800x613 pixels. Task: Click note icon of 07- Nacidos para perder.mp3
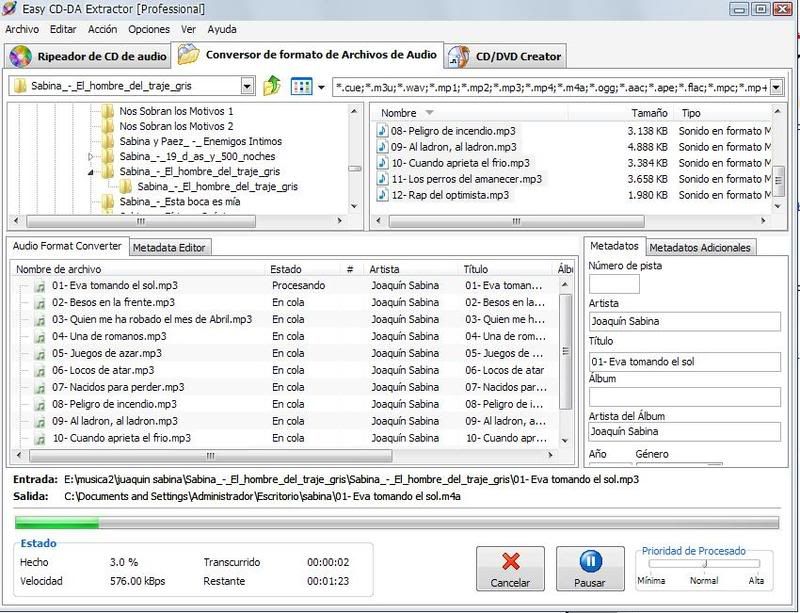pyautogui.click(x=40, y=388)
